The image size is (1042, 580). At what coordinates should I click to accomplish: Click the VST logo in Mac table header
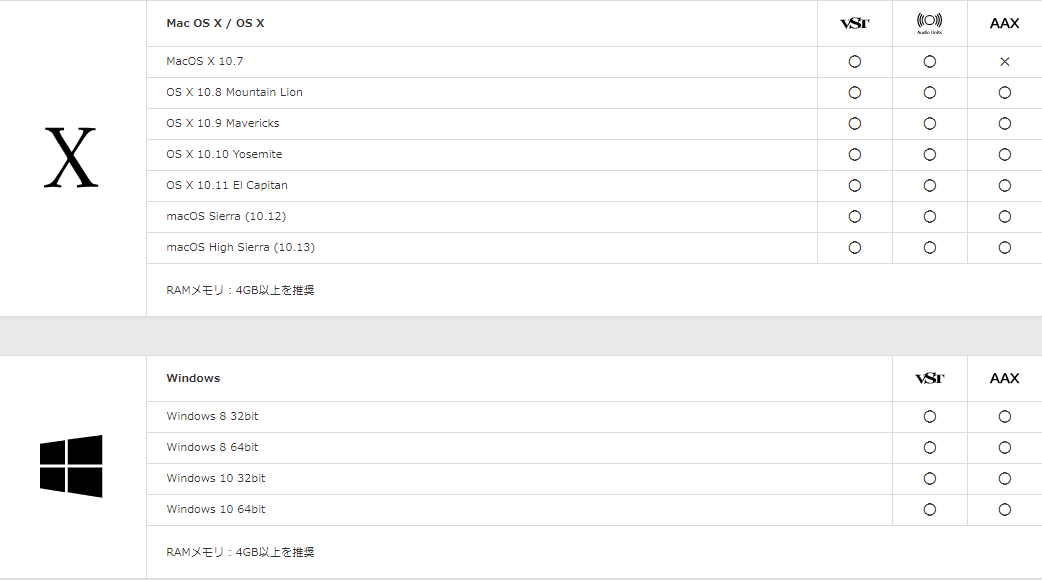(x=854, y=23)
